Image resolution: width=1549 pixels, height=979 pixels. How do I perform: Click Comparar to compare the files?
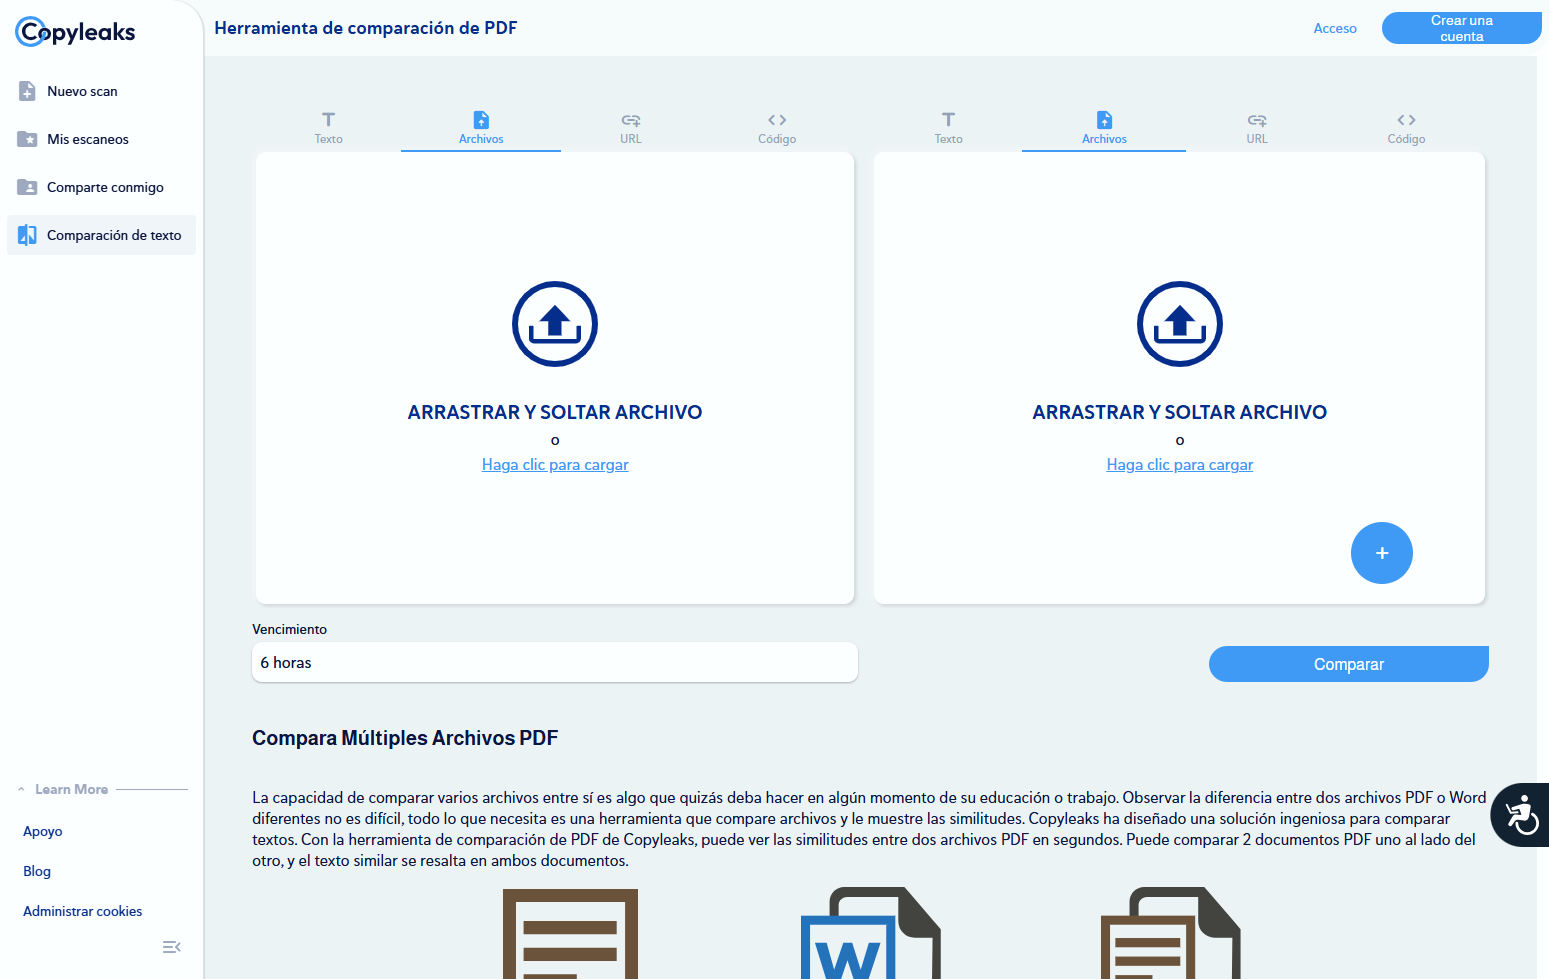pyautogui.click(x=1348, y=663)
